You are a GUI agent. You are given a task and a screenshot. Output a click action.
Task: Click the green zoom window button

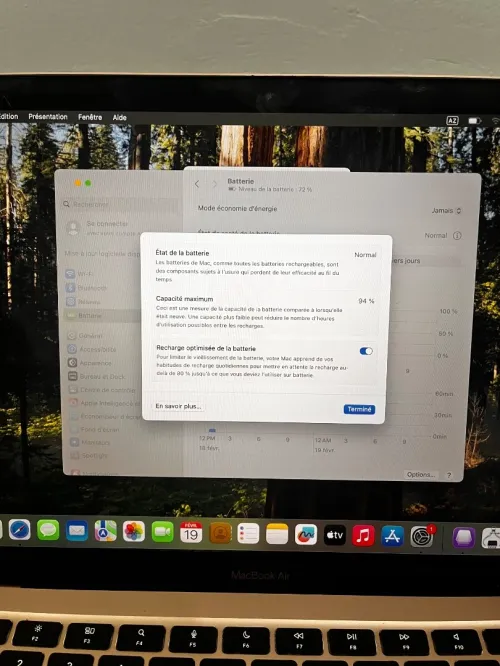pos(88,183)
